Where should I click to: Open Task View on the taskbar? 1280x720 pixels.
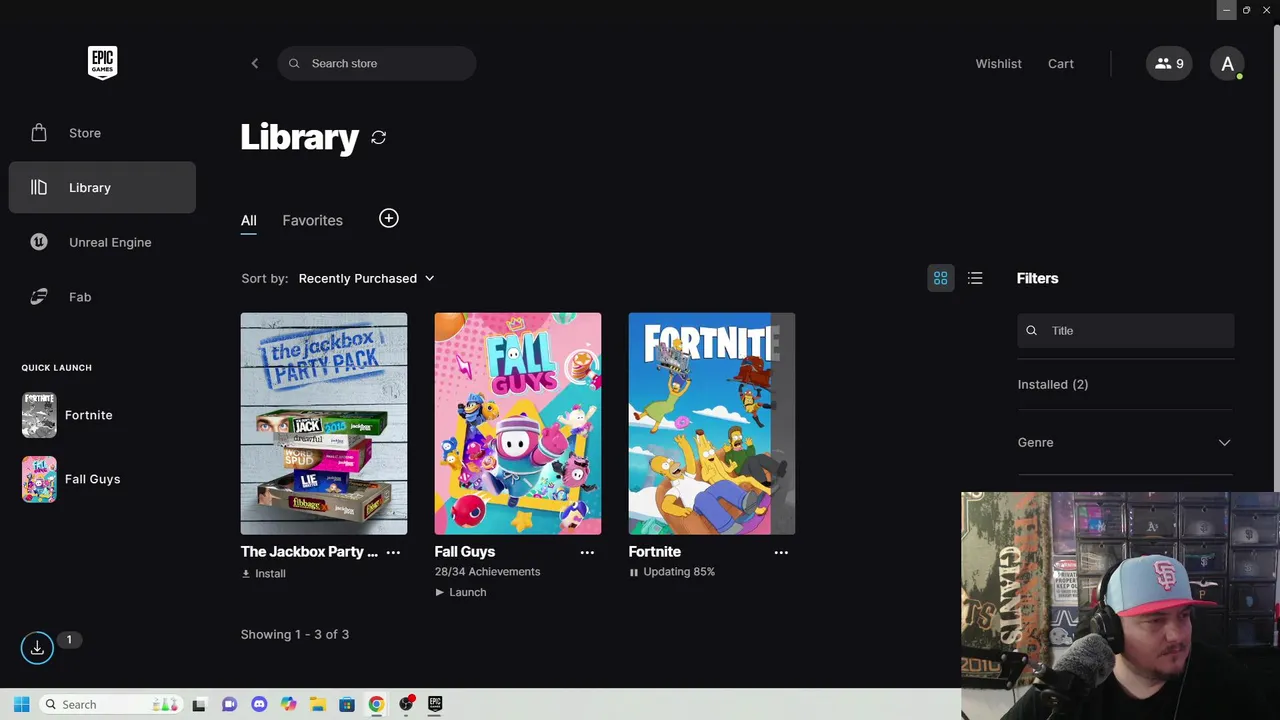199,704
